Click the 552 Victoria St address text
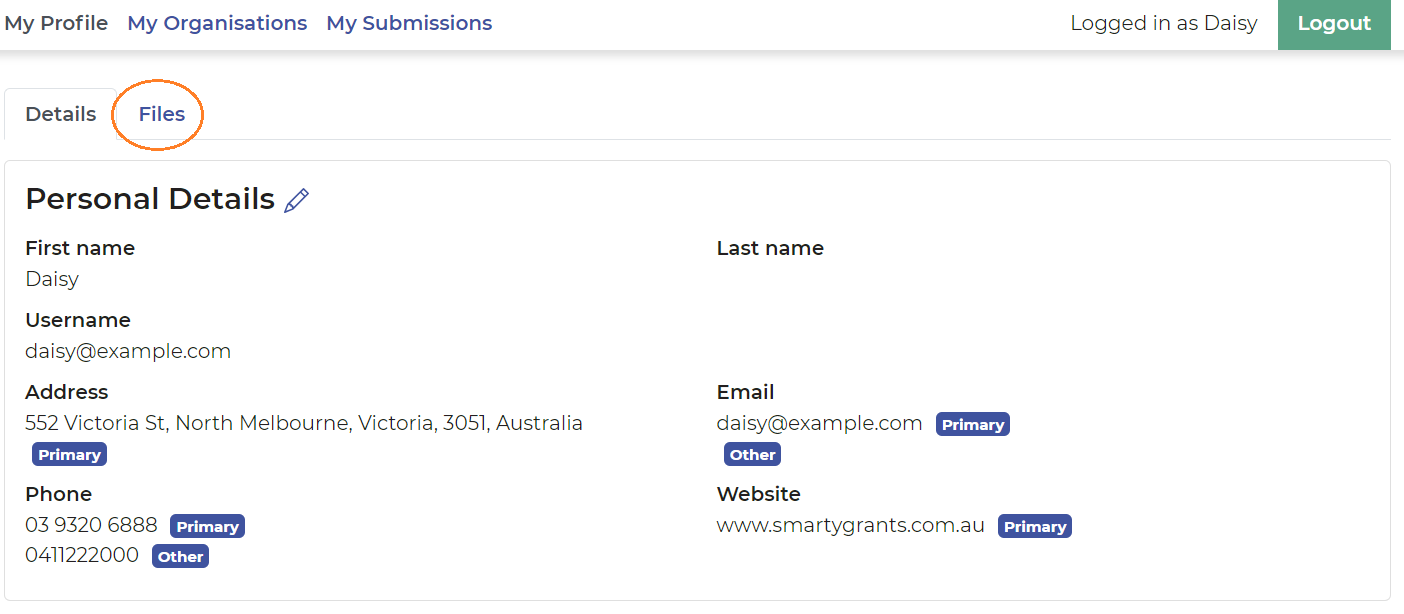1404x614 pixels. (304, 423)
